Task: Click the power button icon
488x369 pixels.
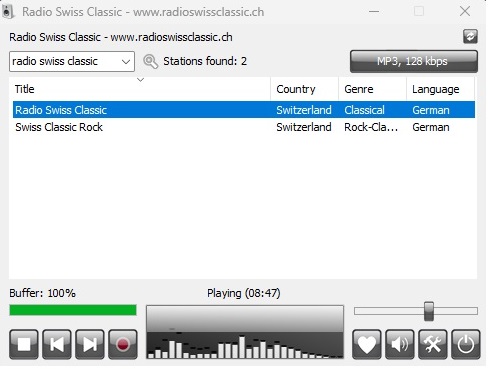Action: tap(466, 344)
